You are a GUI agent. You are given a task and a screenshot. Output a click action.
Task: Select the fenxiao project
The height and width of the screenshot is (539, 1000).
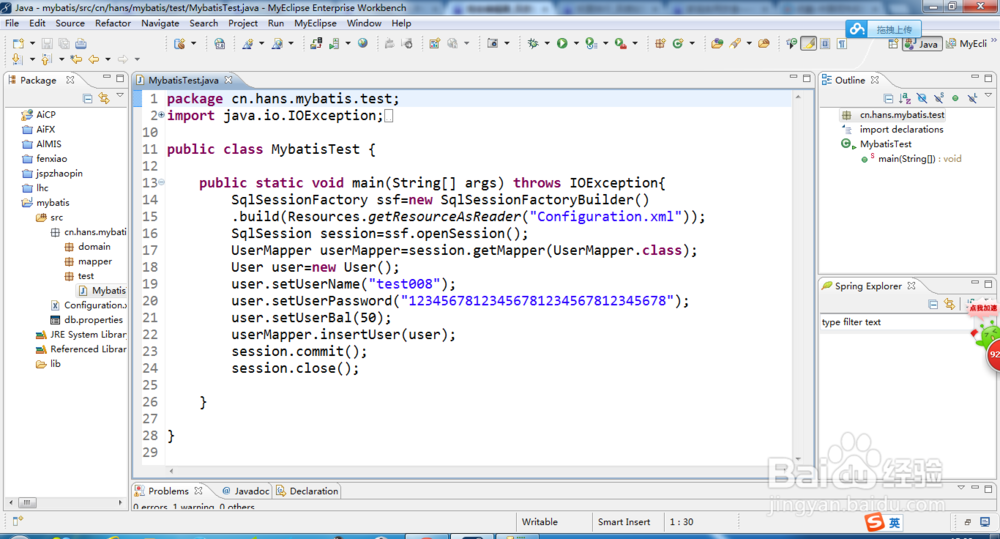(45, 159)
